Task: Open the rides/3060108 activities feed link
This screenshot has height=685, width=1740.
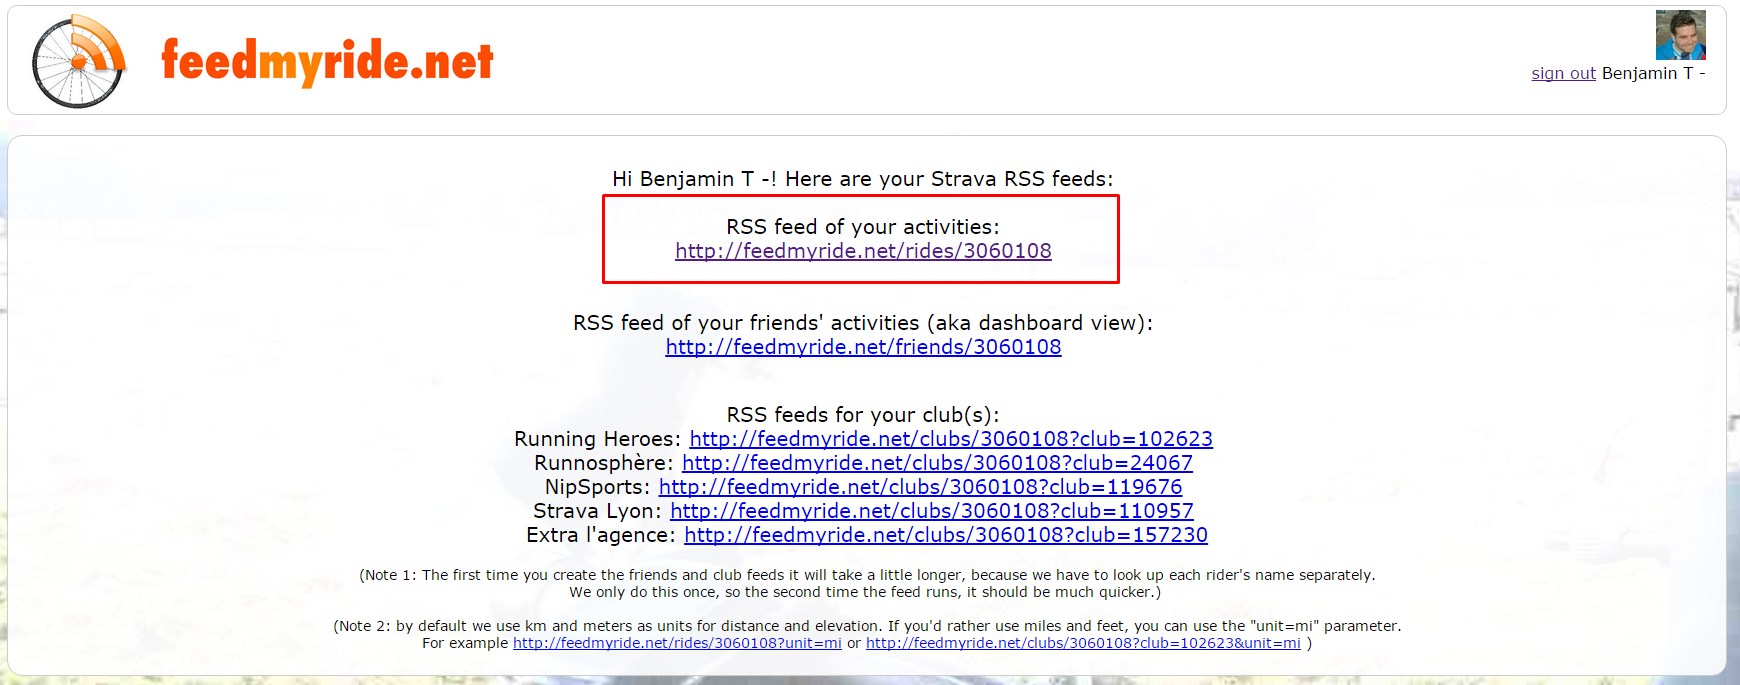Action: tap(863, 252)
